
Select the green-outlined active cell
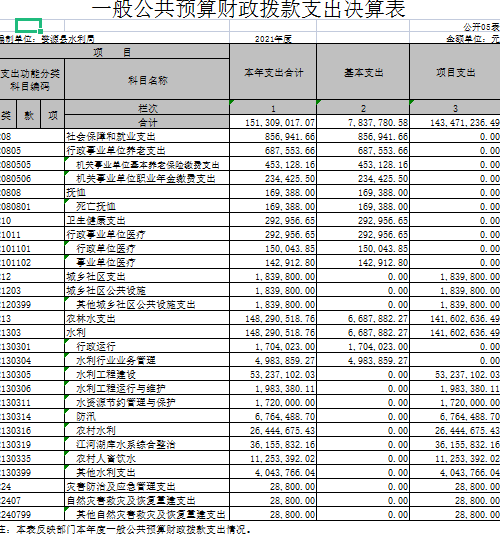[29, 26]
